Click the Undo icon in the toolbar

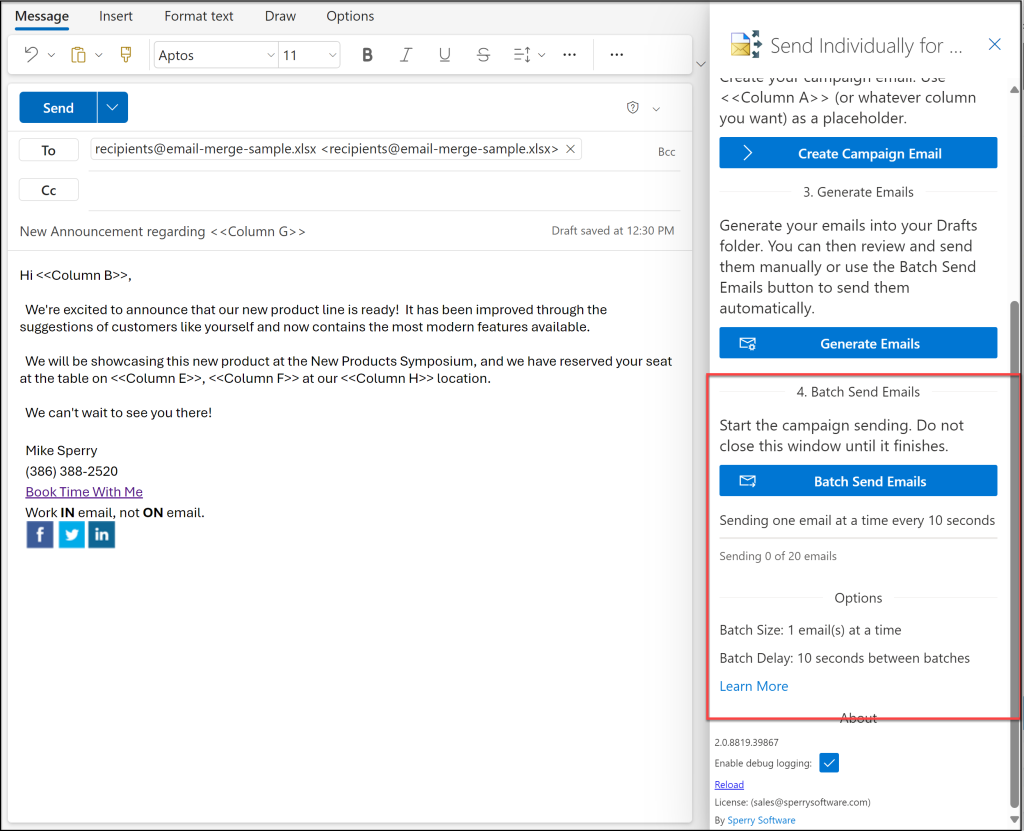tap(31, 55)
